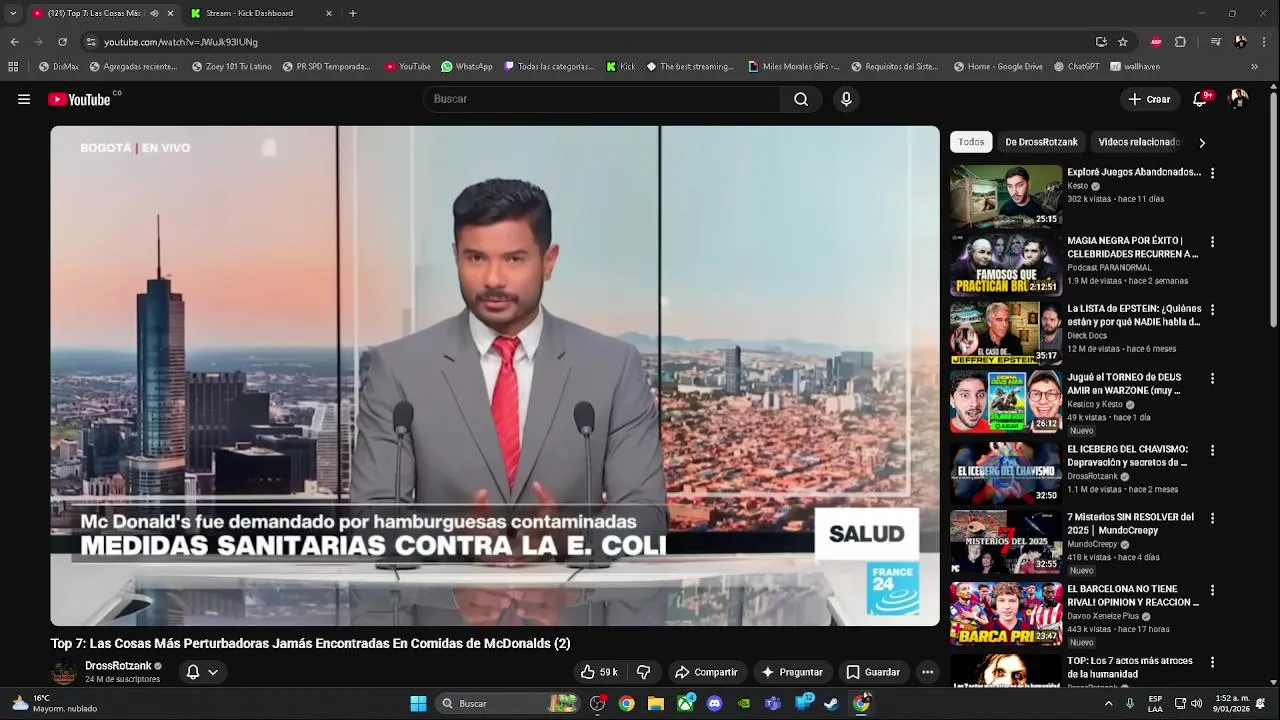
Task: Open the ChatGPT bookmark
Action: tap(1076, 67)
